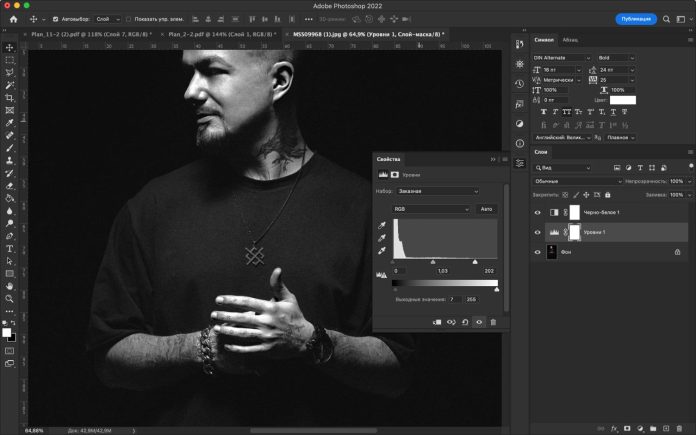The image size is (696, 435).
Task: Click the Home icon in options bar
Action: (13, 19)
